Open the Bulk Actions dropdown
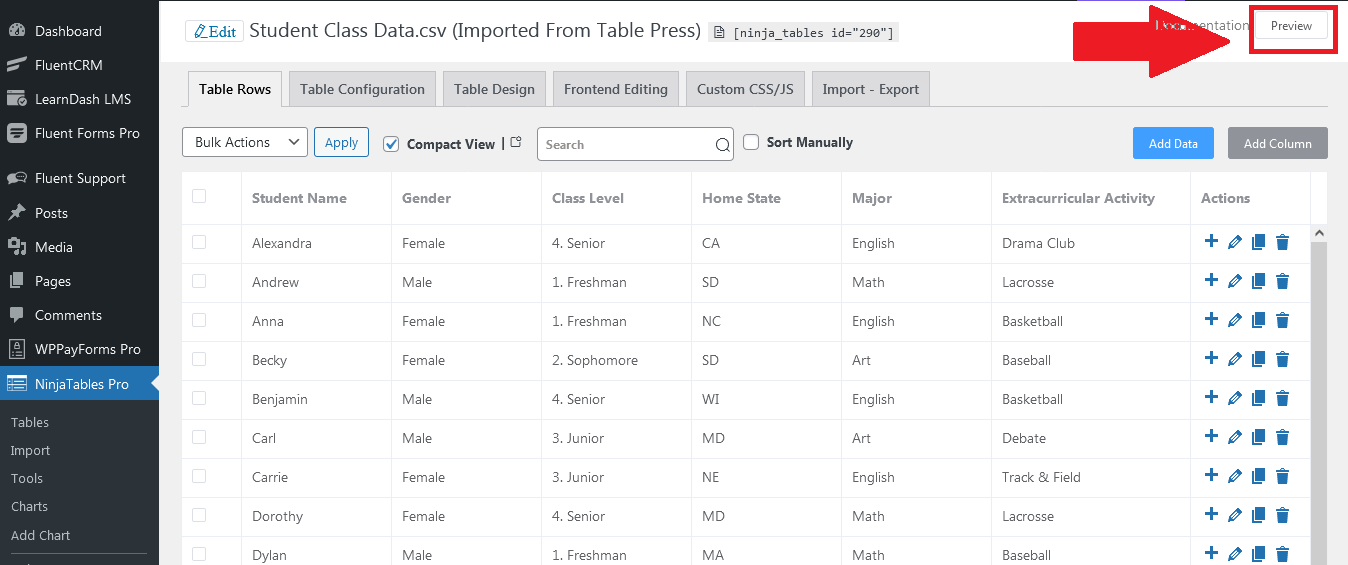1348x565 pixels. pos(245,142)
